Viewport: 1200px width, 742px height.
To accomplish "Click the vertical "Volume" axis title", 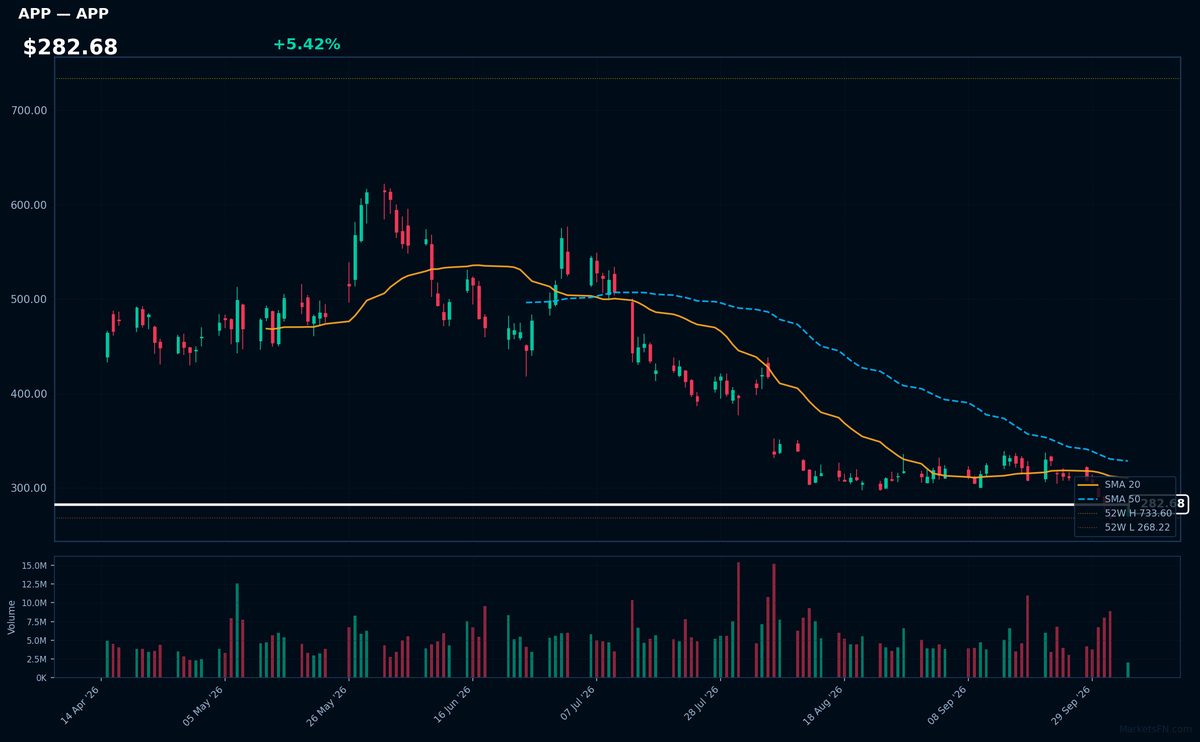I will click(x=12, y=617).
